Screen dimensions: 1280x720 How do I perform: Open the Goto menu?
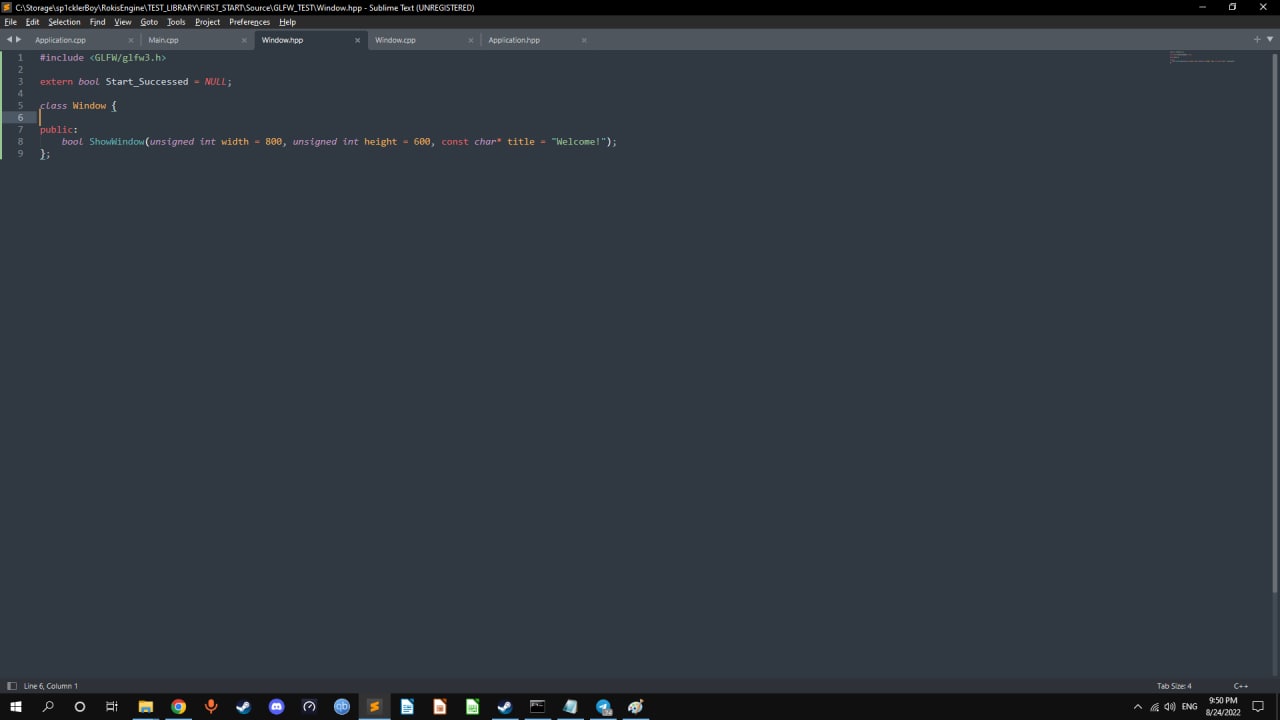point(149,22)
